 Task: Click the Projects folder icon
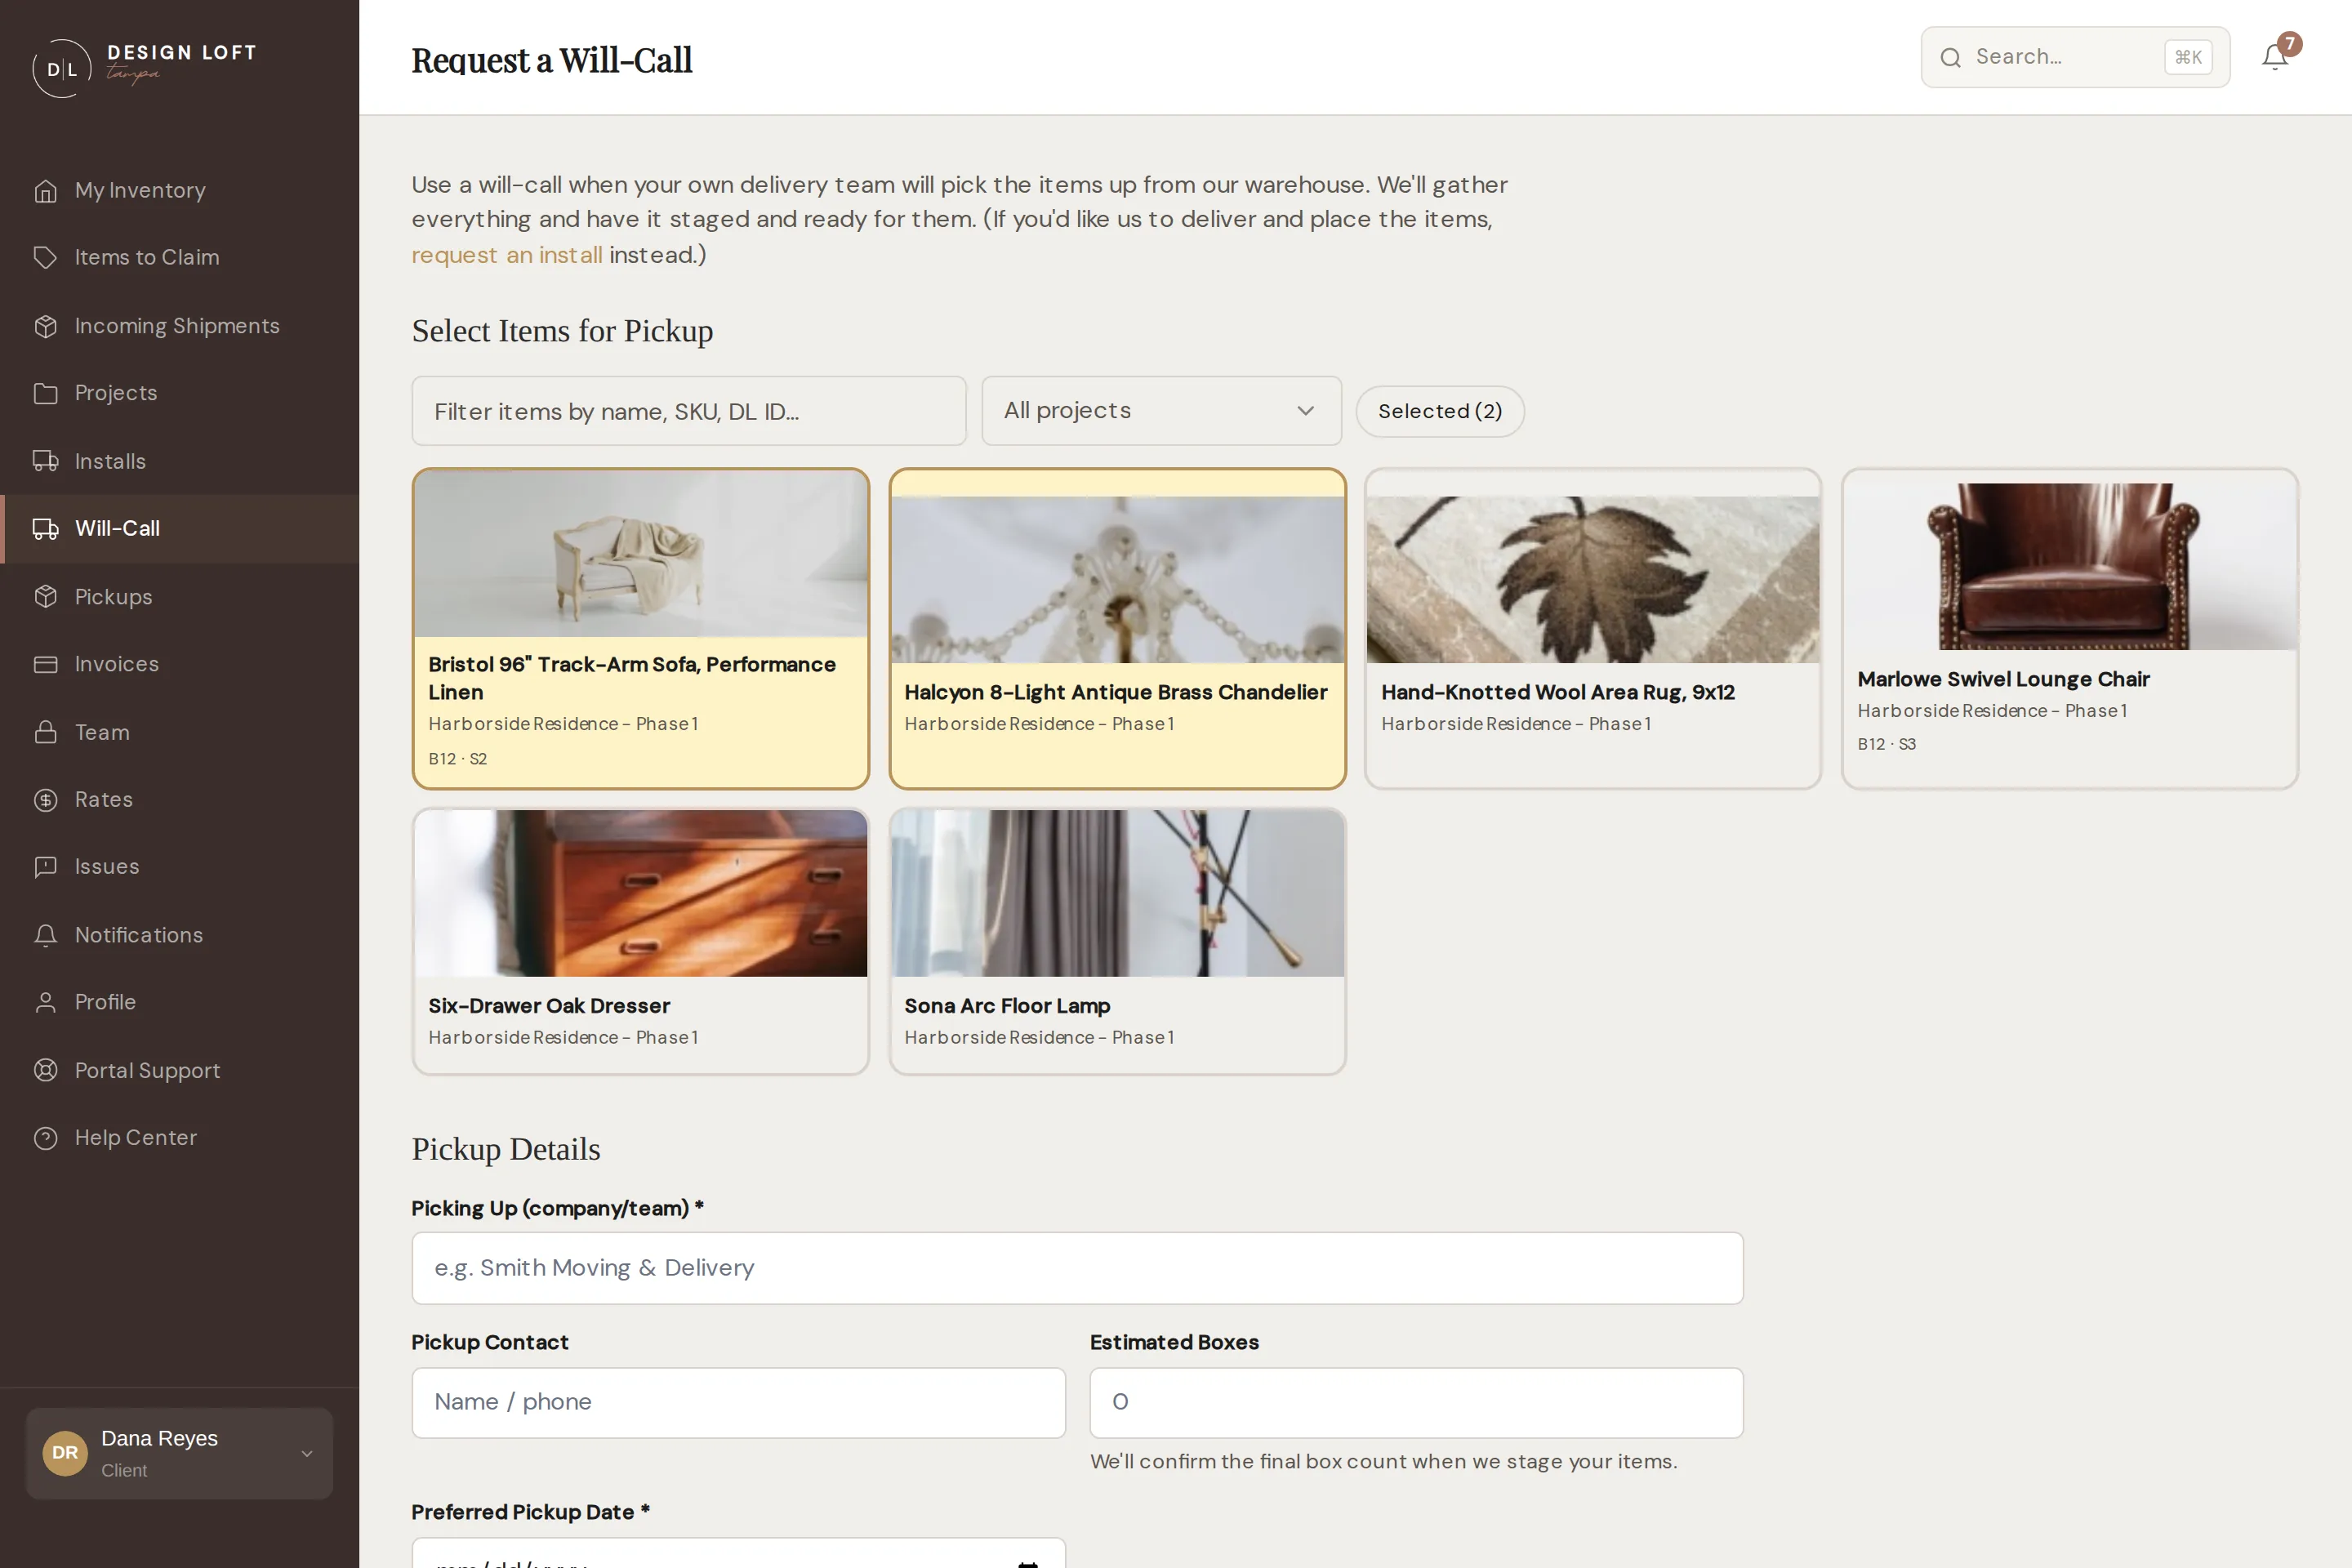[x=45, y=394]
